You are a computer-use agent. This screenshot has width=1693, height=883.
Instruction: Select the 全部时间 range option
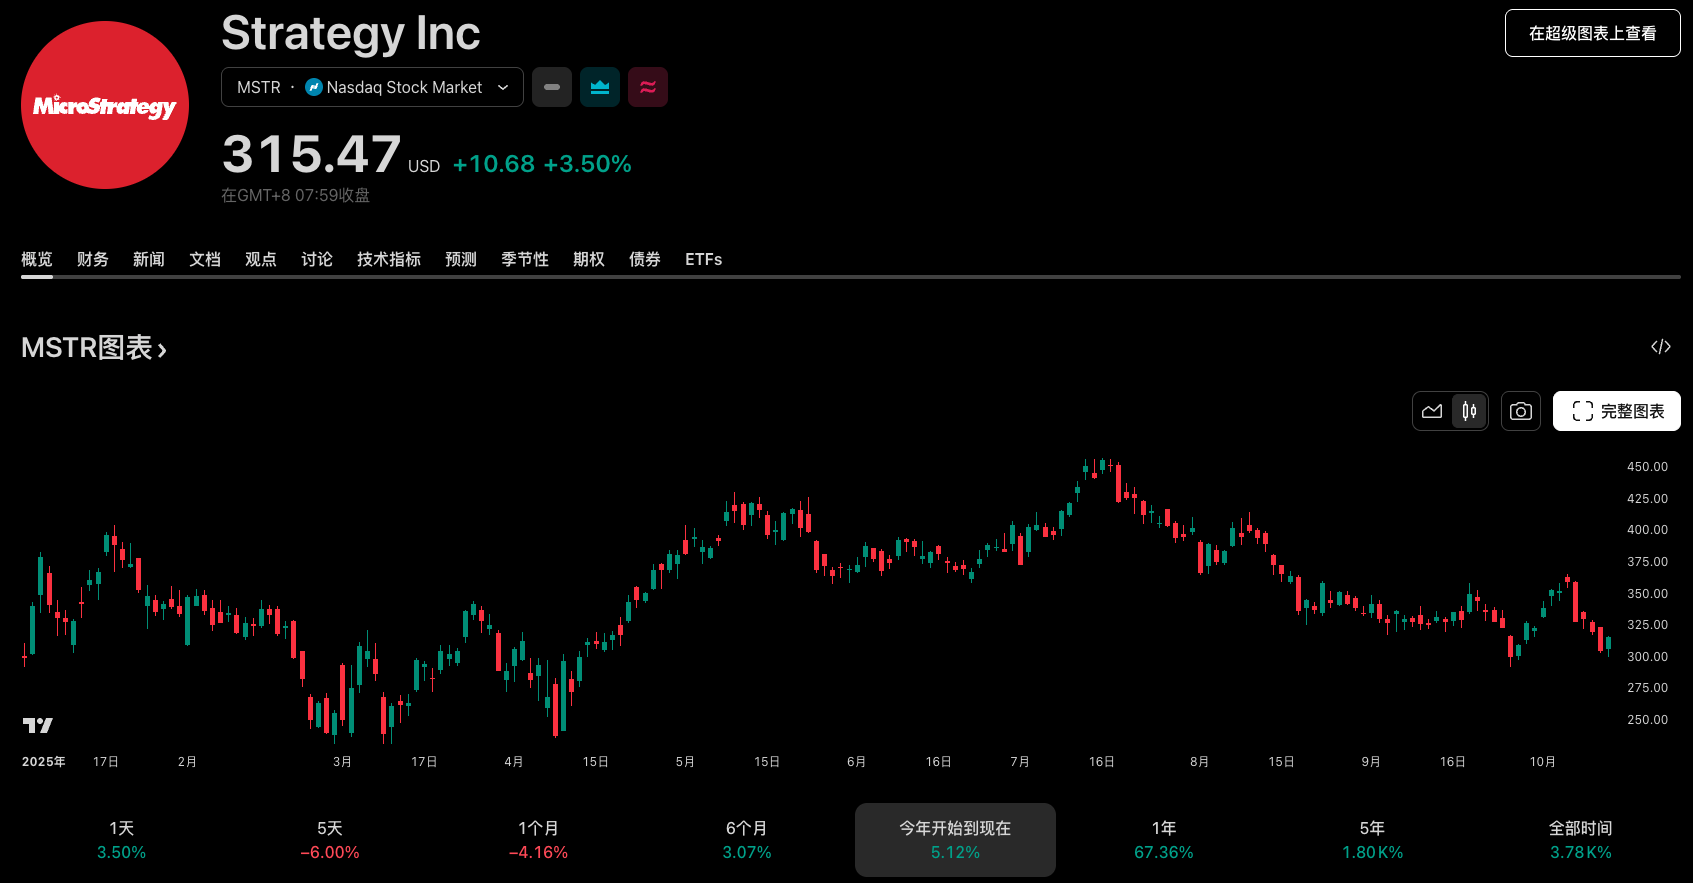point(1580,840)
